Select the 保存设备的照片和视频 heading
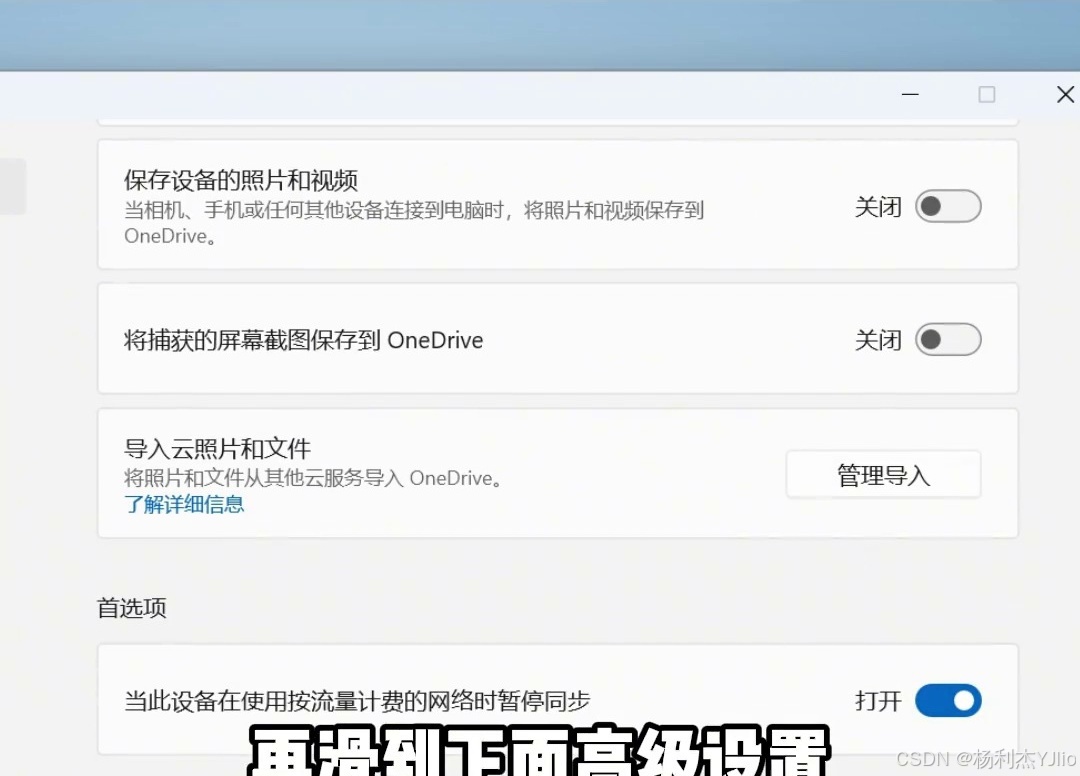This screenshot has height=776, width=1080. 240,180
